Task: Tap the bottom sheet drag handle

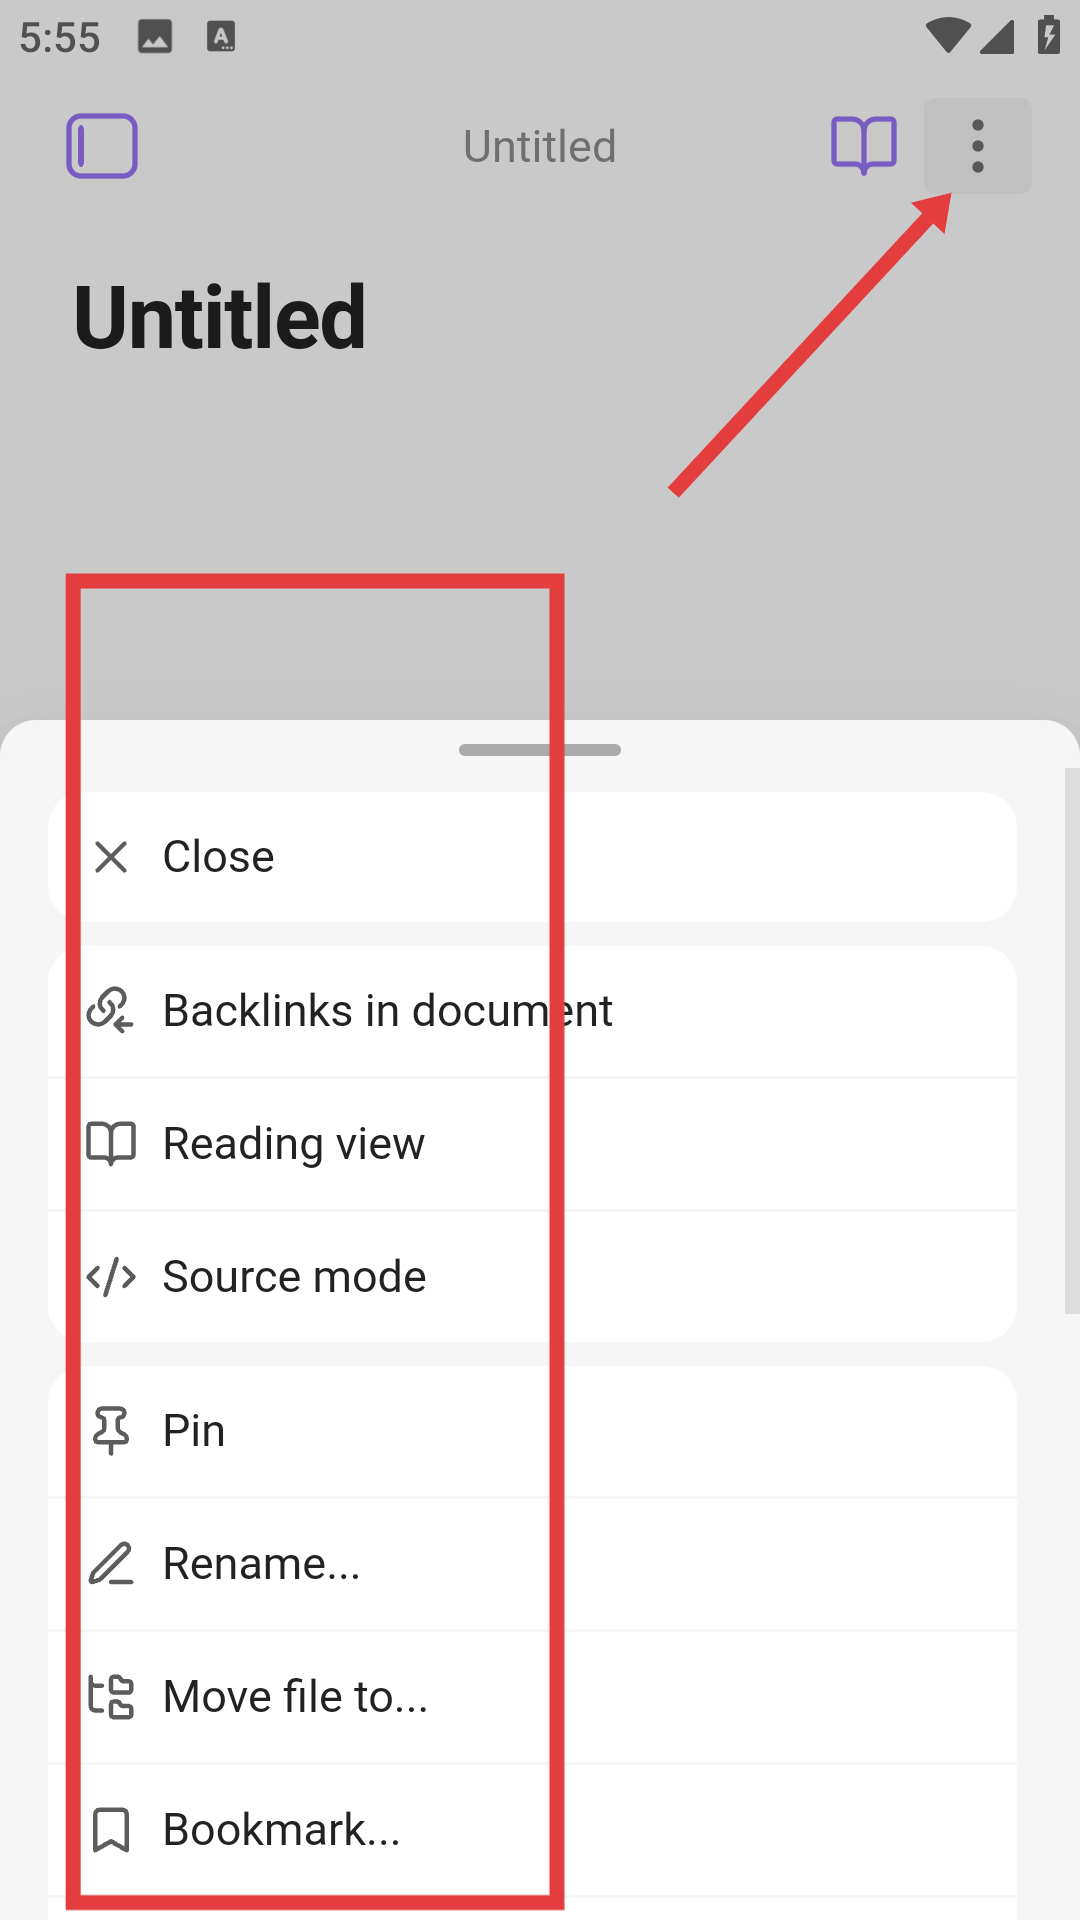Action: coord(540,750)
